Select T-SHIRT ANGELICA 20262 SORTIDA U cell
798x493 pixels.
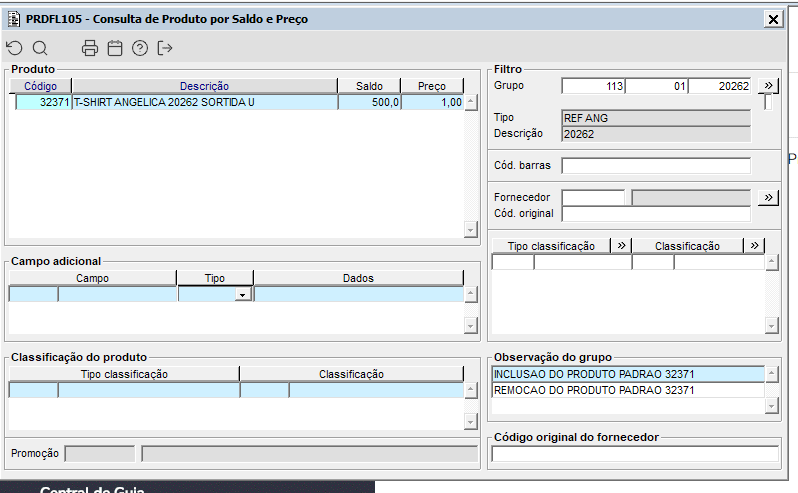205,102
